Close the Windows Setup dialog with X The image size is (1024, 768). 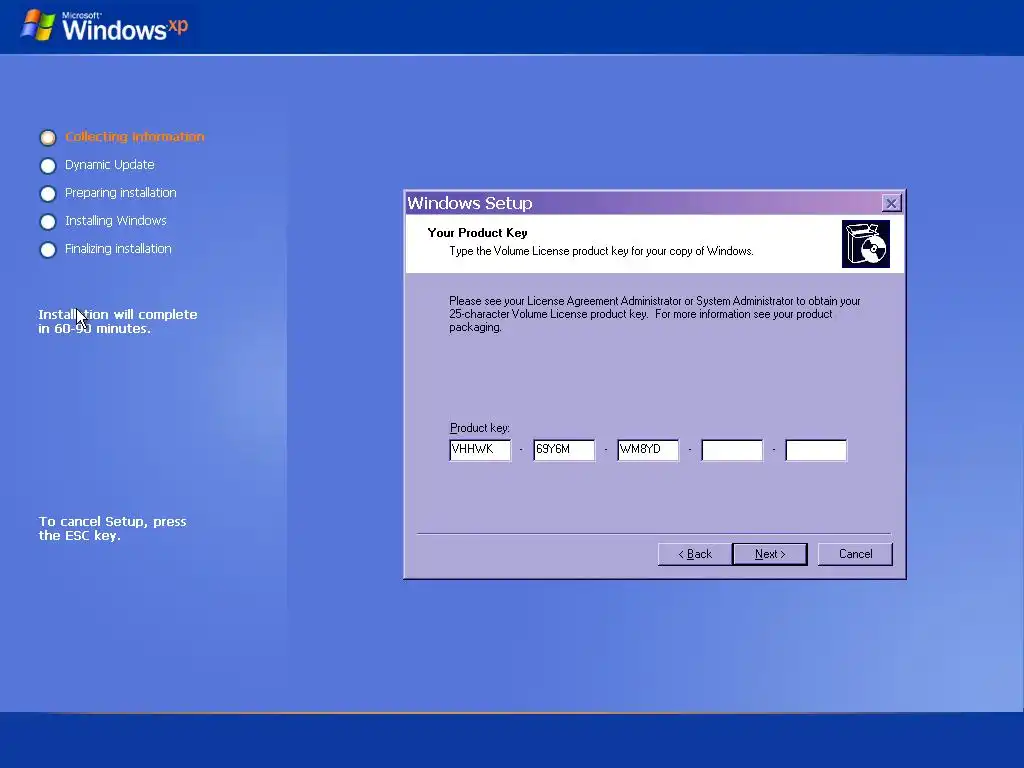[891, 203]
